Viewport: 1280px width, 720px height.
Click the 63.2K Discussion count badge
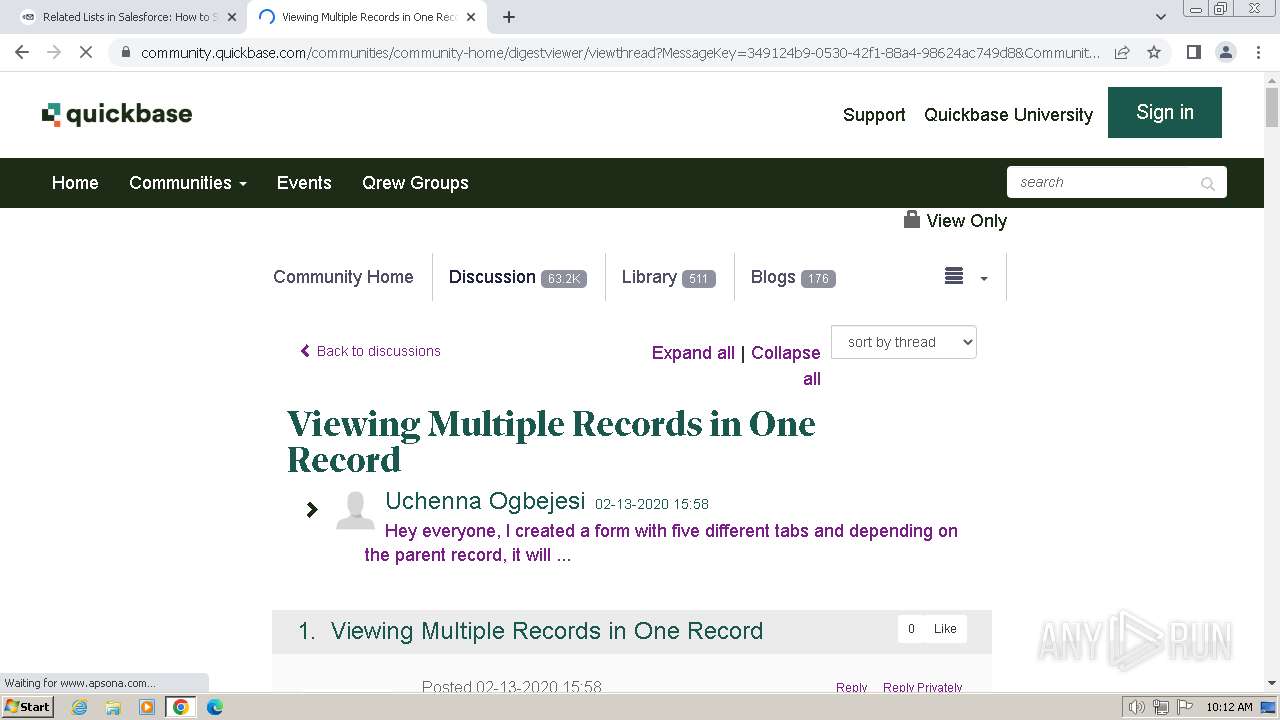(564, 279)
